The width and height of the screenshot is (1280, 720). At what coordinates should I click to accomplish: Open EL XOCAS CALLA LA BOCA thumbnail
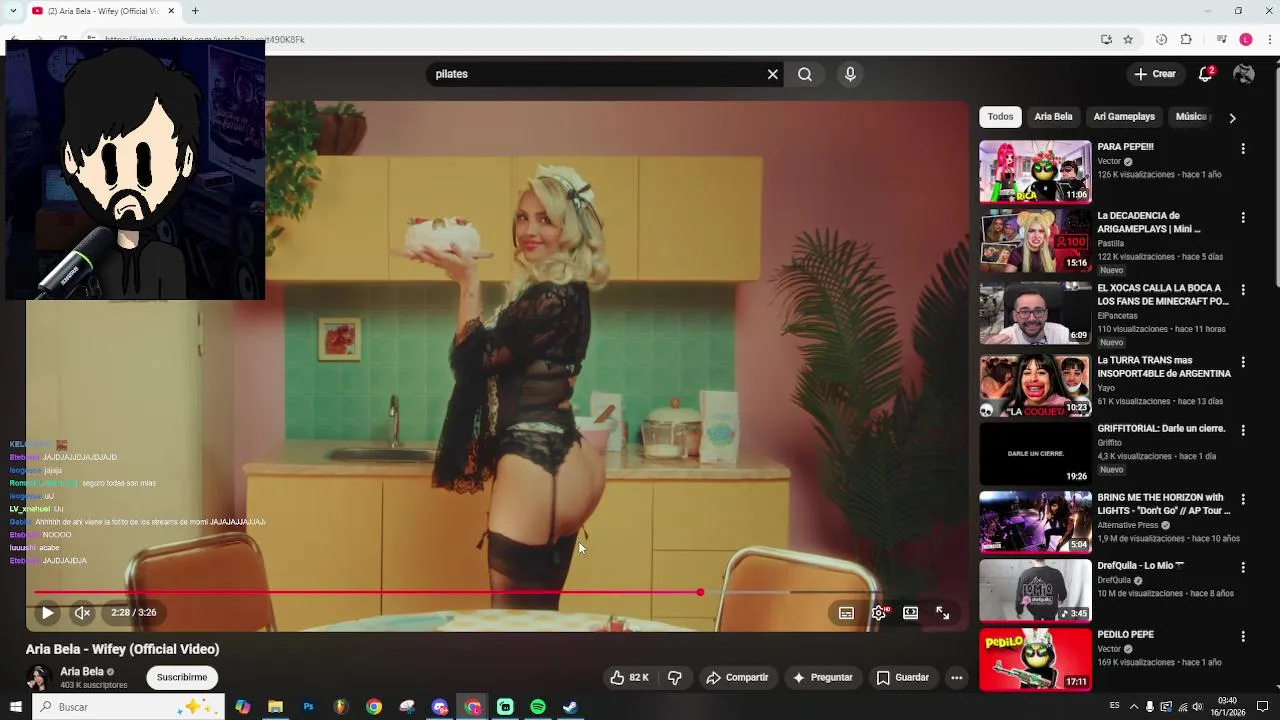click(x=1035, y=313)
